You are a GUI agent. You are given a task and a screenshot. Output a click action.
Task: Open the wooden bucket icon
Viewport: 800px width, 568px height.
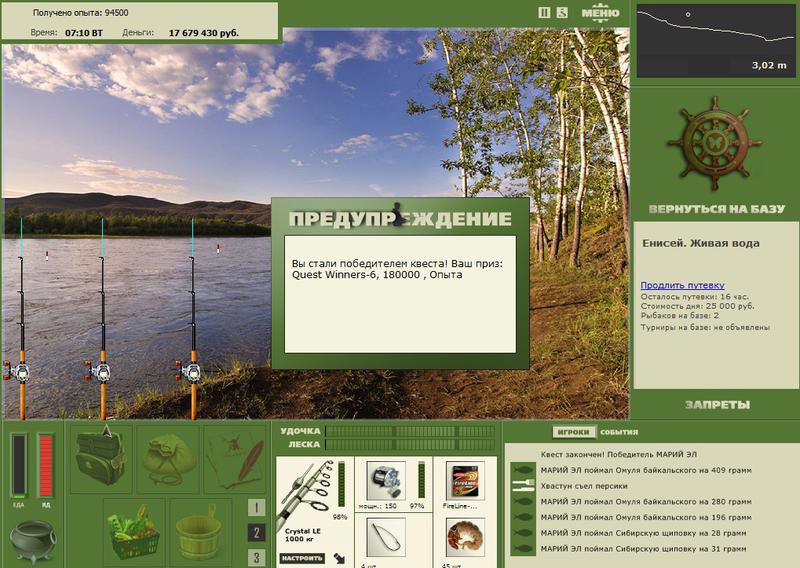click(199, 531)
